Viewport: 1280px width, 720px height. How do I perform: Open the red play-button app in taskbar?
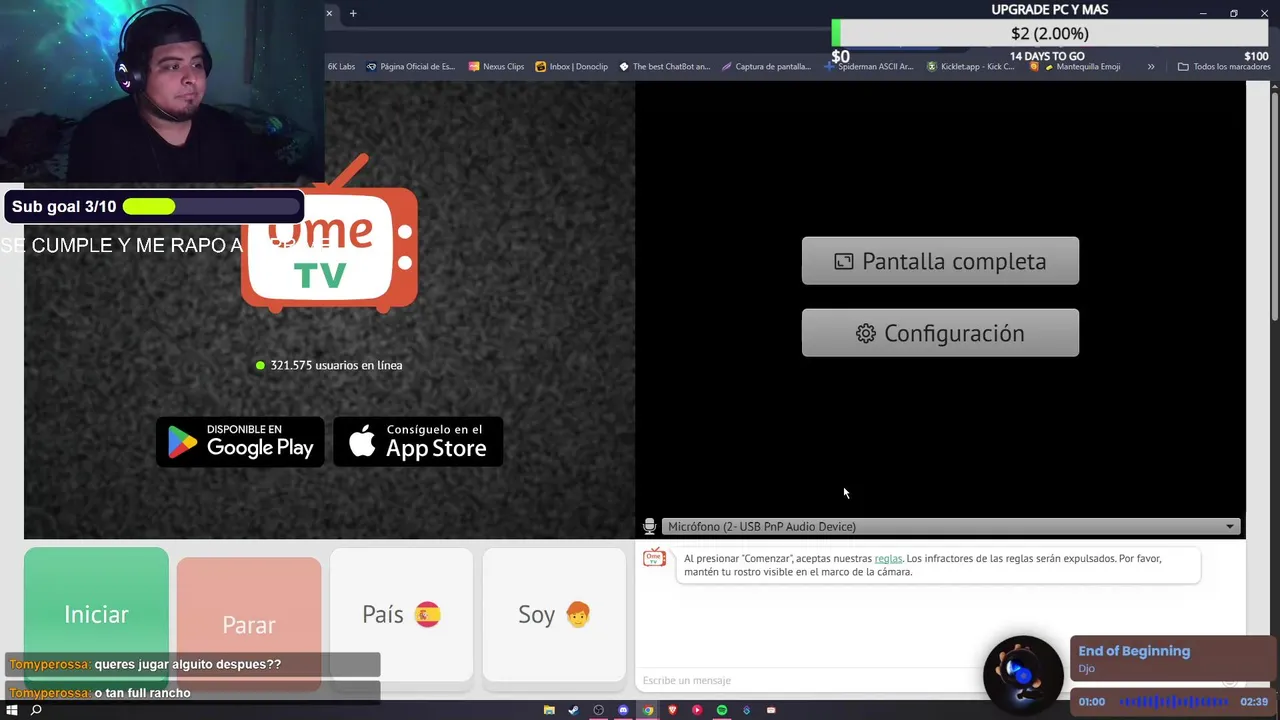click(697, 710)
